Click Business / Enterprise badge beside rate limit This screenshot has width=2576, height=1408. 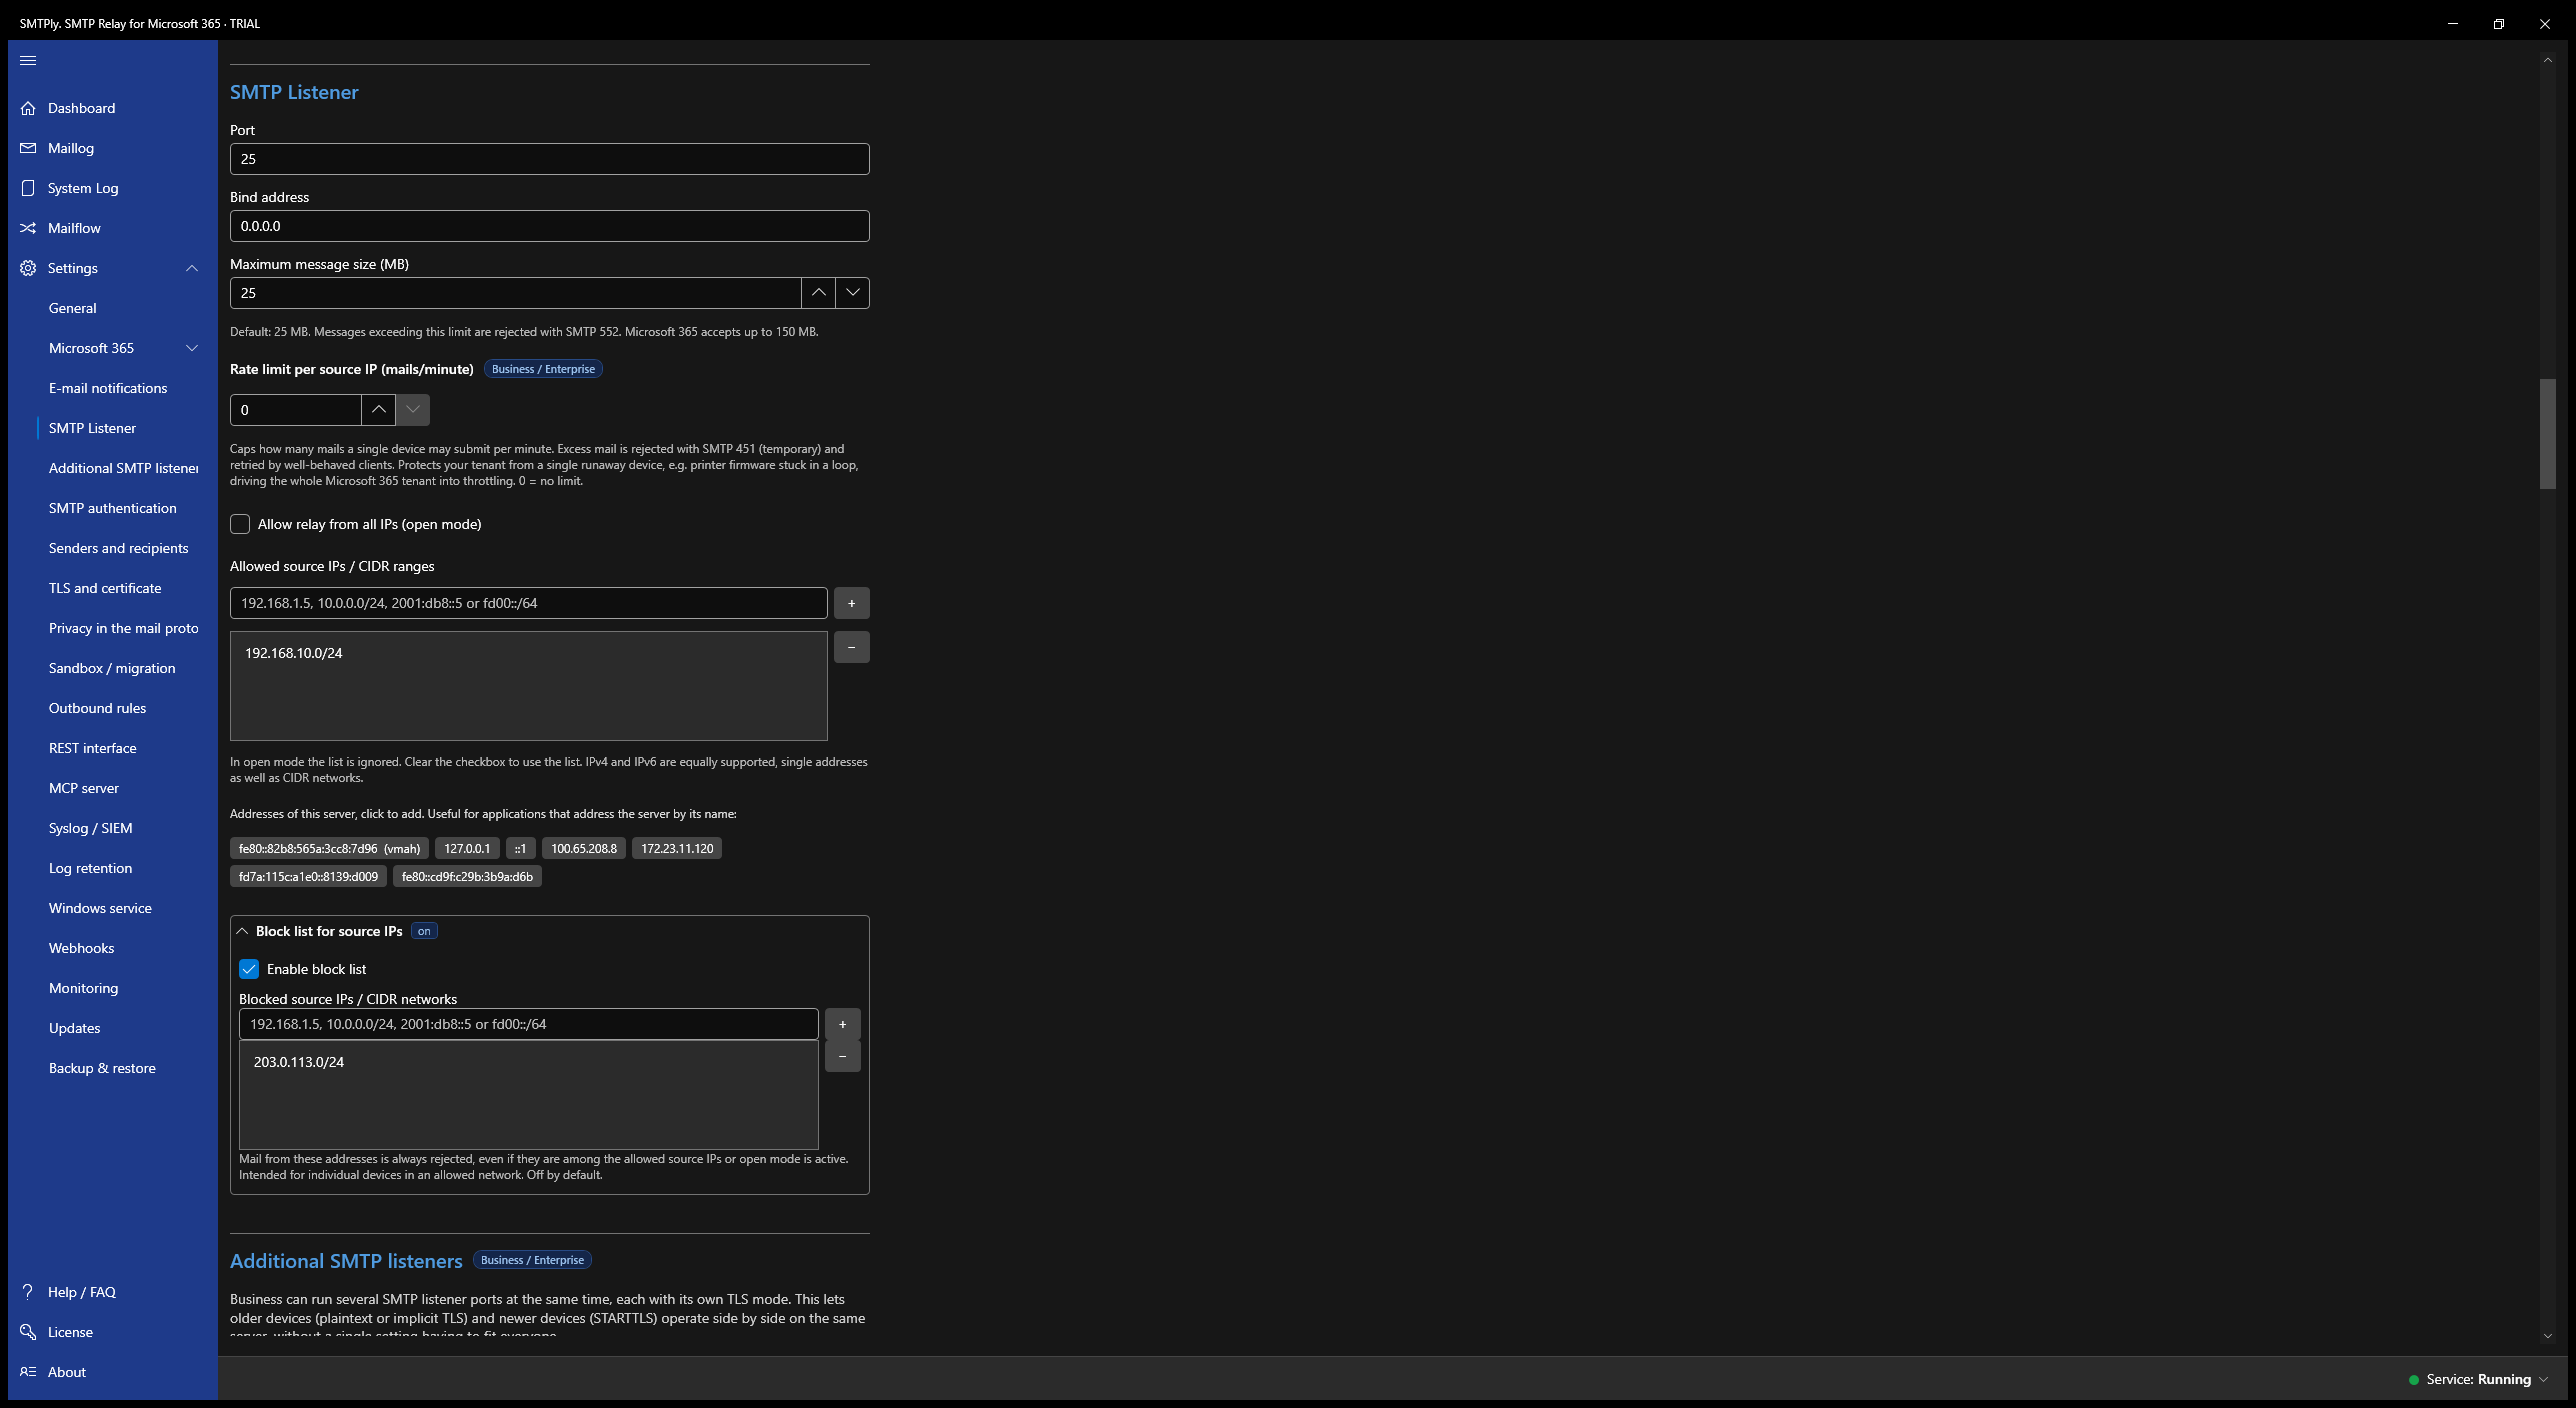coord(543,369)
